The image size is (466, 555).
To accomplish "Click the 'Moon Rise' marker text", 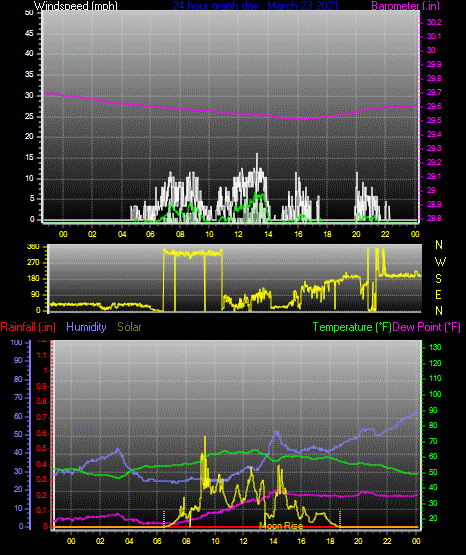I will coord(281,526).
